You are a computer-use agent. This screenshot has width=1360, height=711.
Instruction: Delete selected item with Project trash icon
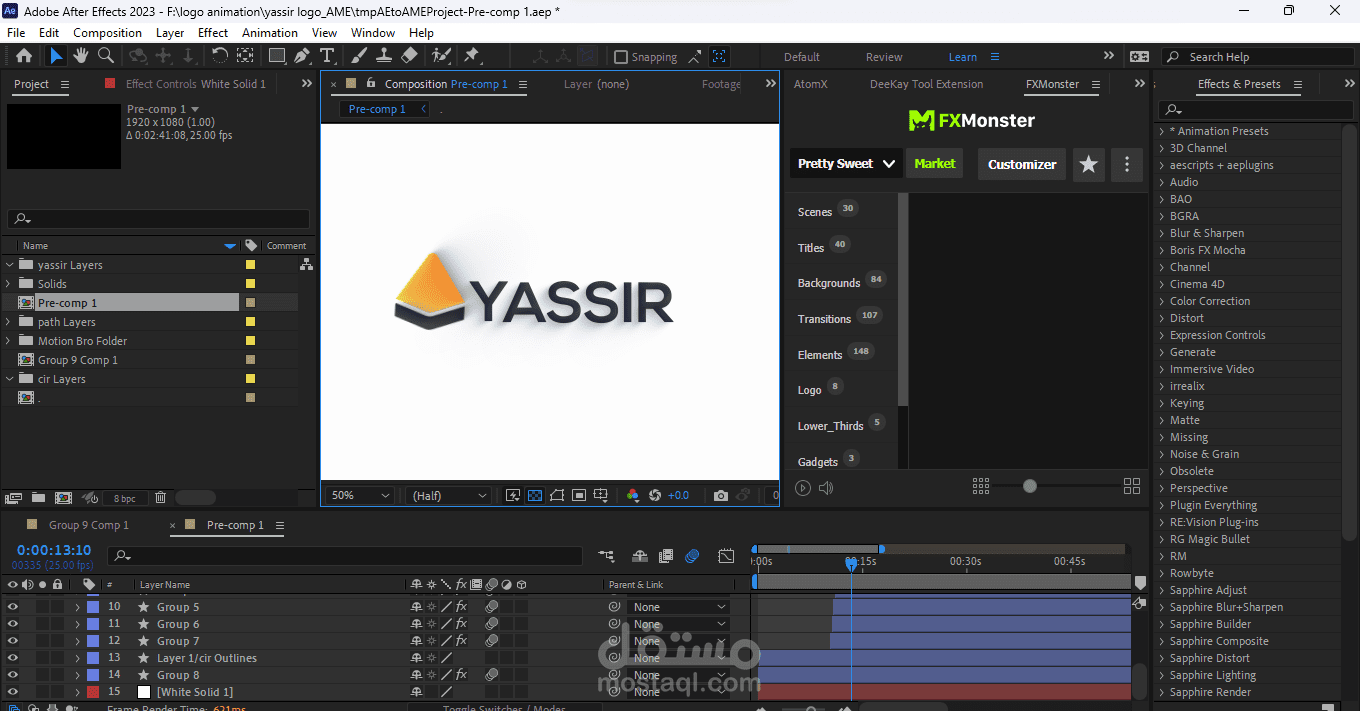point(160,497)
